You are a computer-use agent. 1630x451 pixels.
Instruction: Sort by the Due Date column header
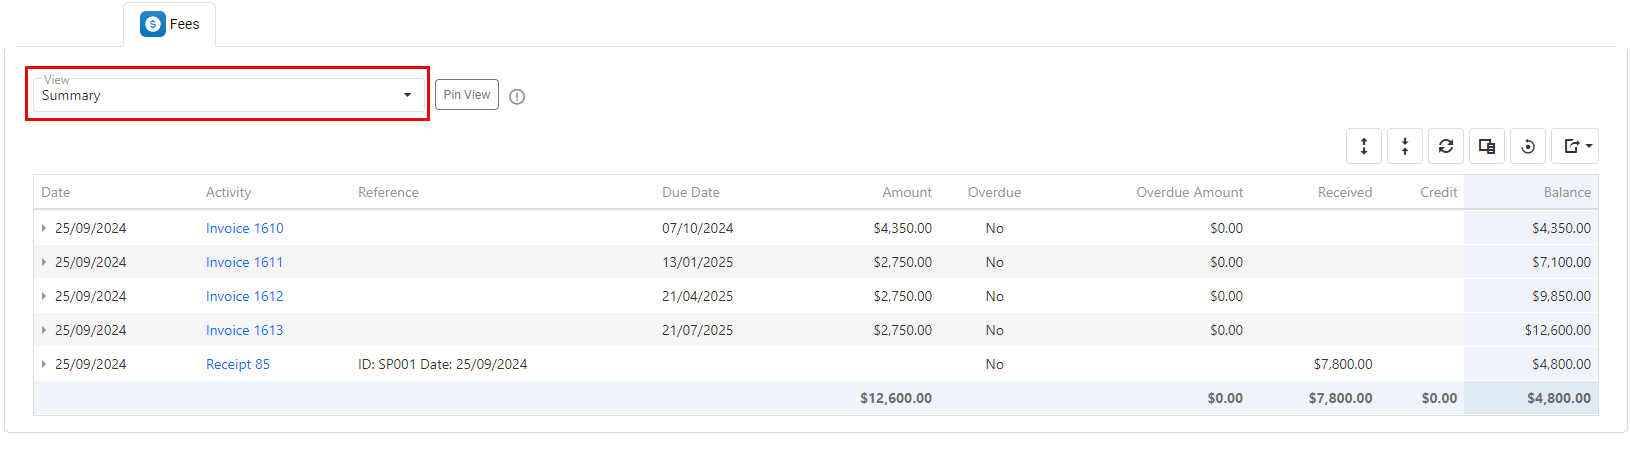tap(690, 192)
